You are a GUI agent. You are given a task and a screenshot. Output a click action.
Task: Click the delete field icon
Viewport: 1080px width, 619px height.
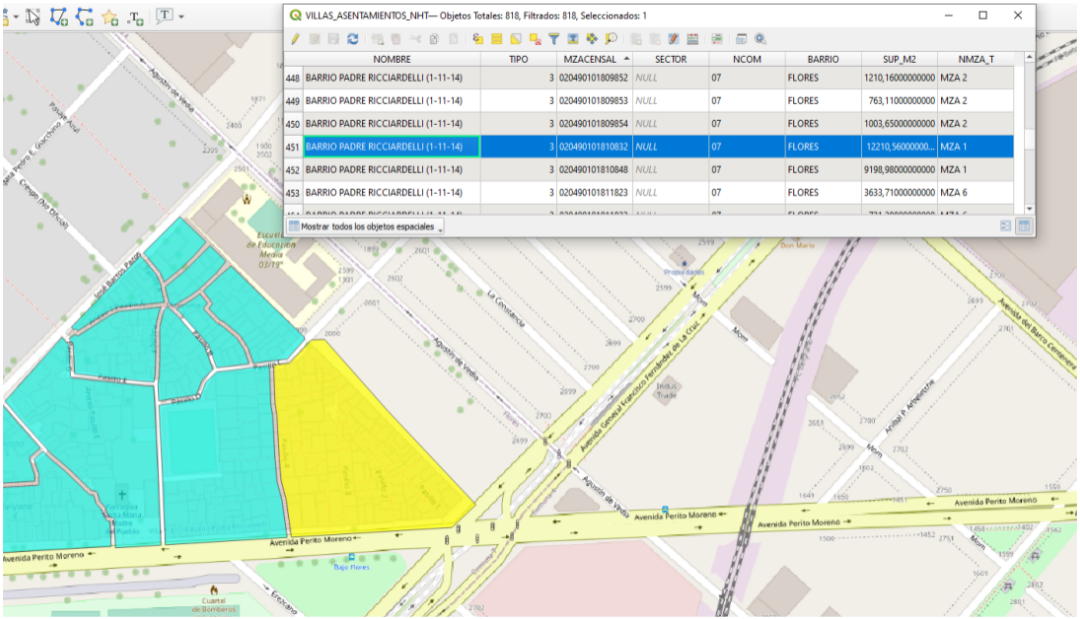point(654,39)
